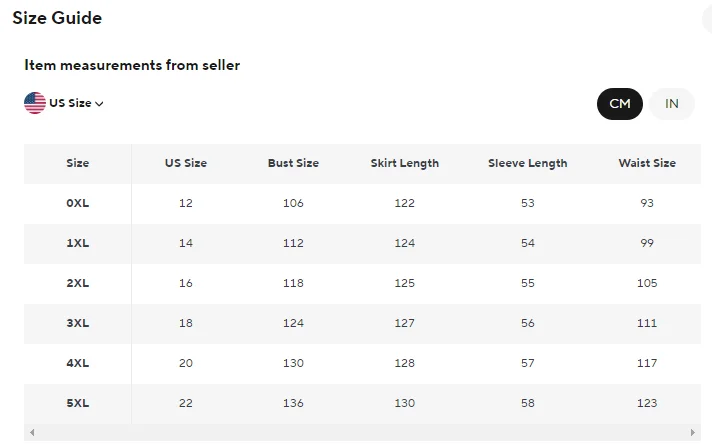Select the 3XL row label
The image size is (712, 445).
click(x=77, y=323)
